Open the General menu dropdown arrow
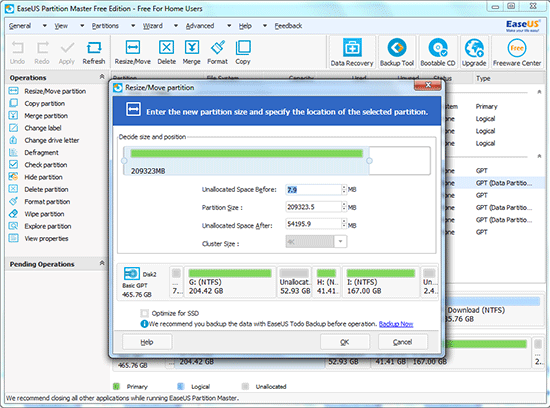 point(45,26)
